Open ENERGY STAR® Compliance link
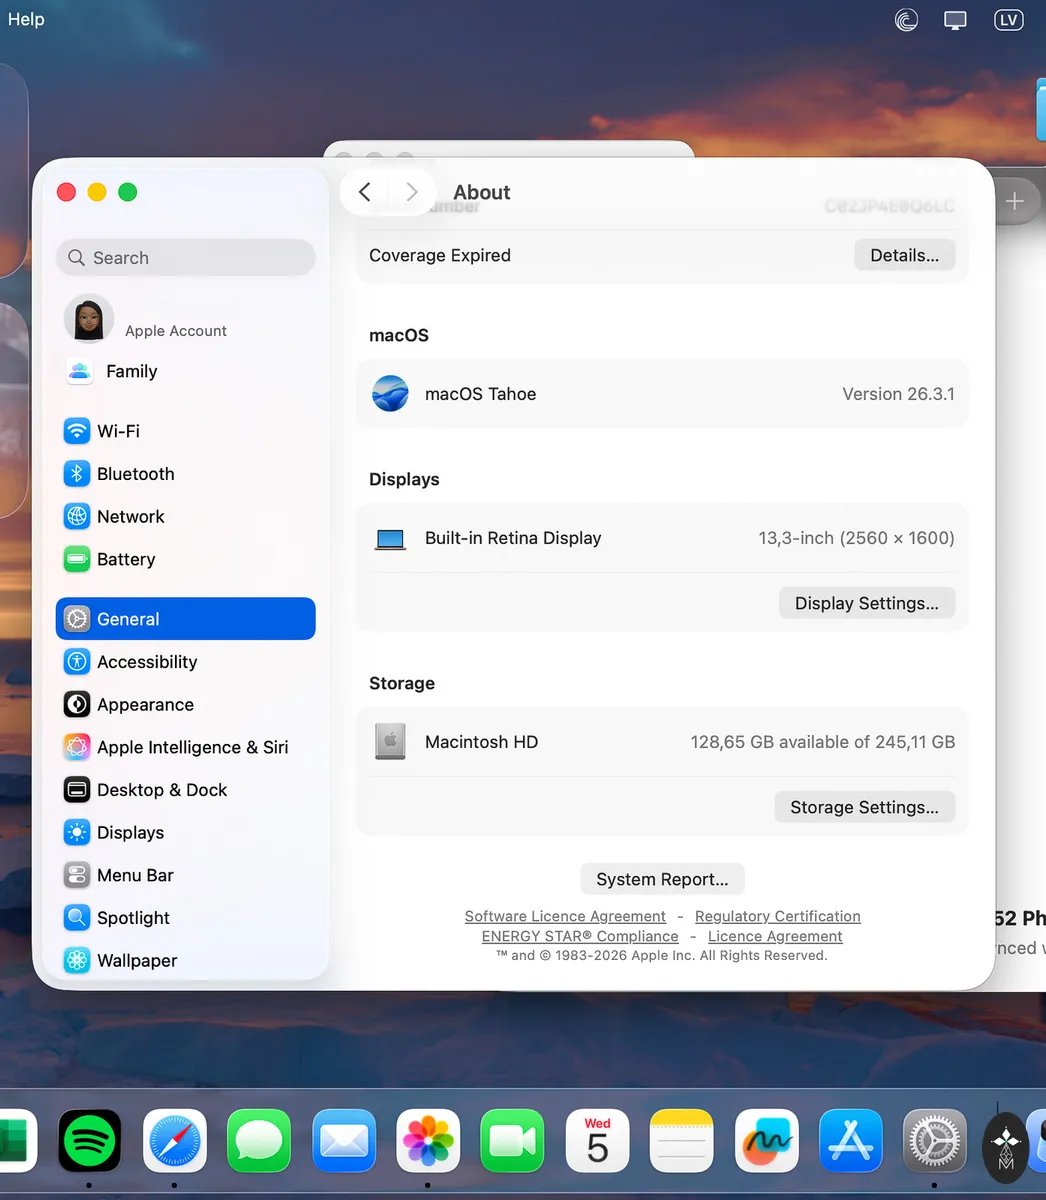The image size is (1046, 1200). (580, 936)
